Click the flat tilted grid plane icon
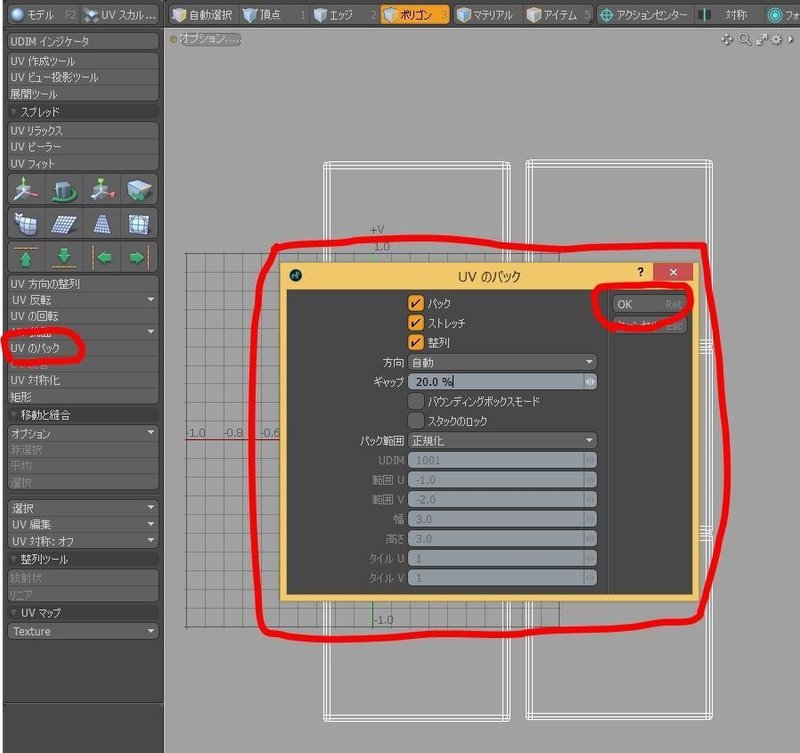 [64, 223]
